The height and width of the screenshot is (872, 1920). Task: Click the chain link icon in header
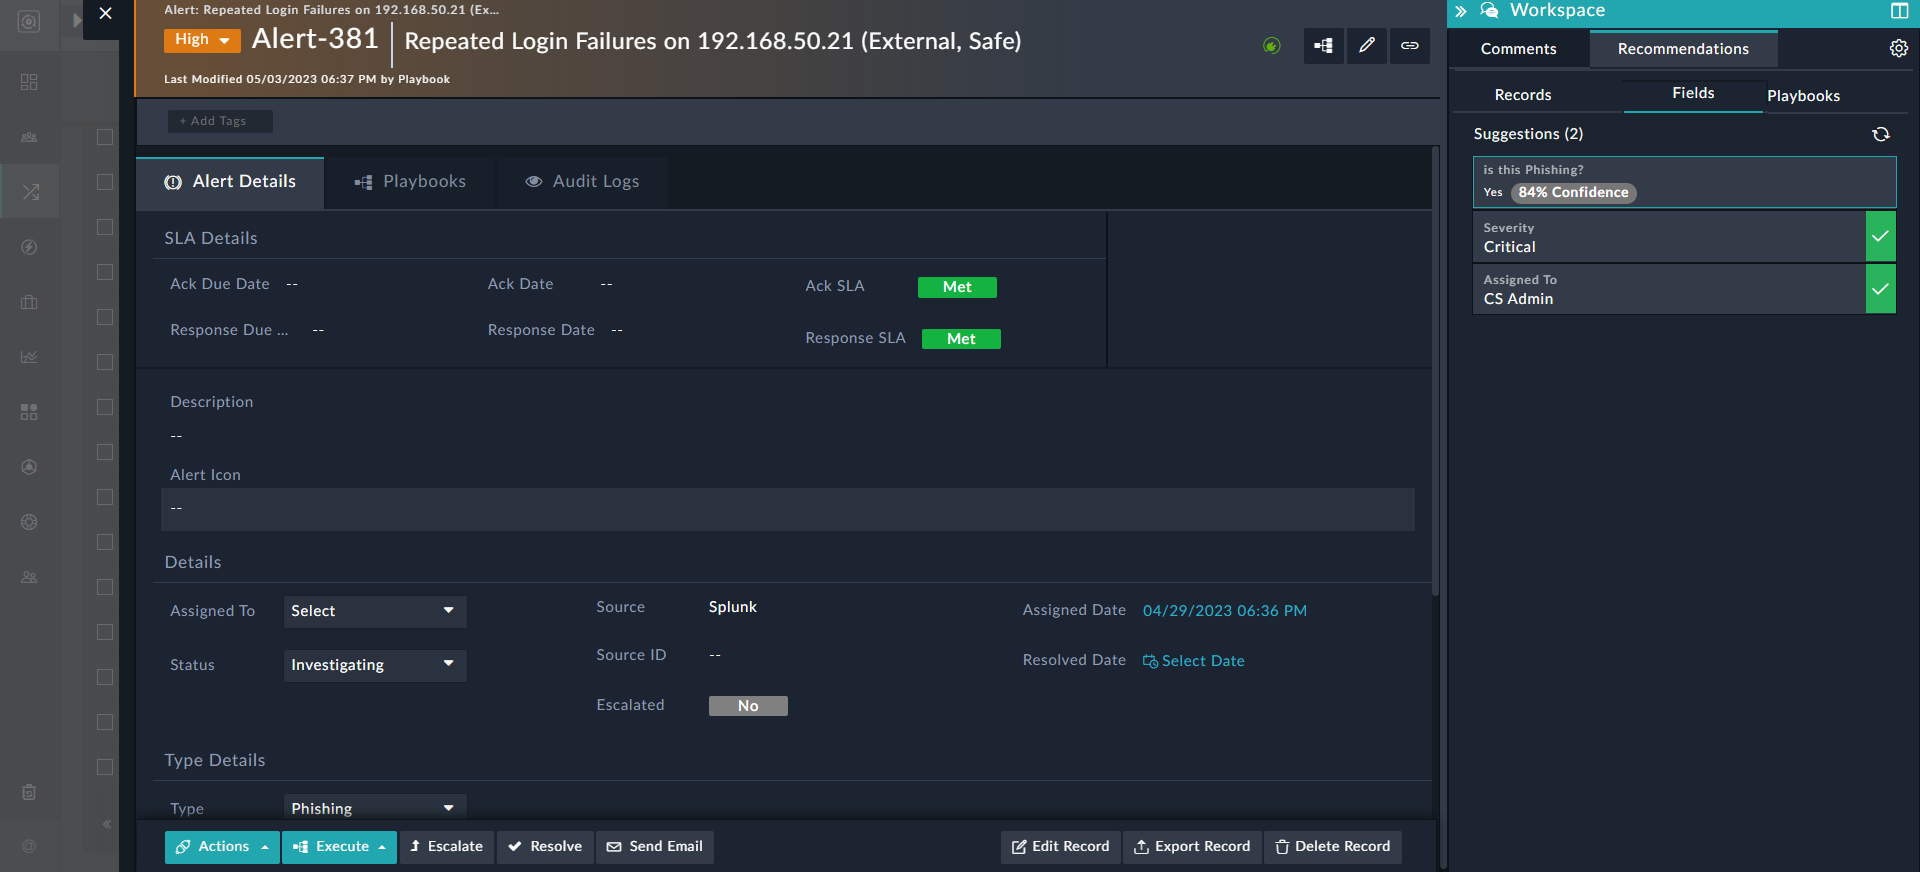(1409, 46)
